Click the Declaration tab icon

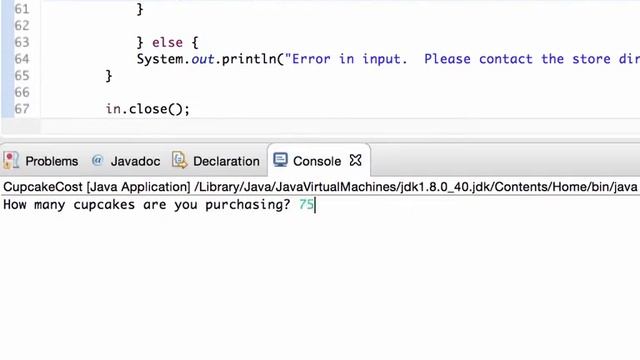click(x=179, y=160)
